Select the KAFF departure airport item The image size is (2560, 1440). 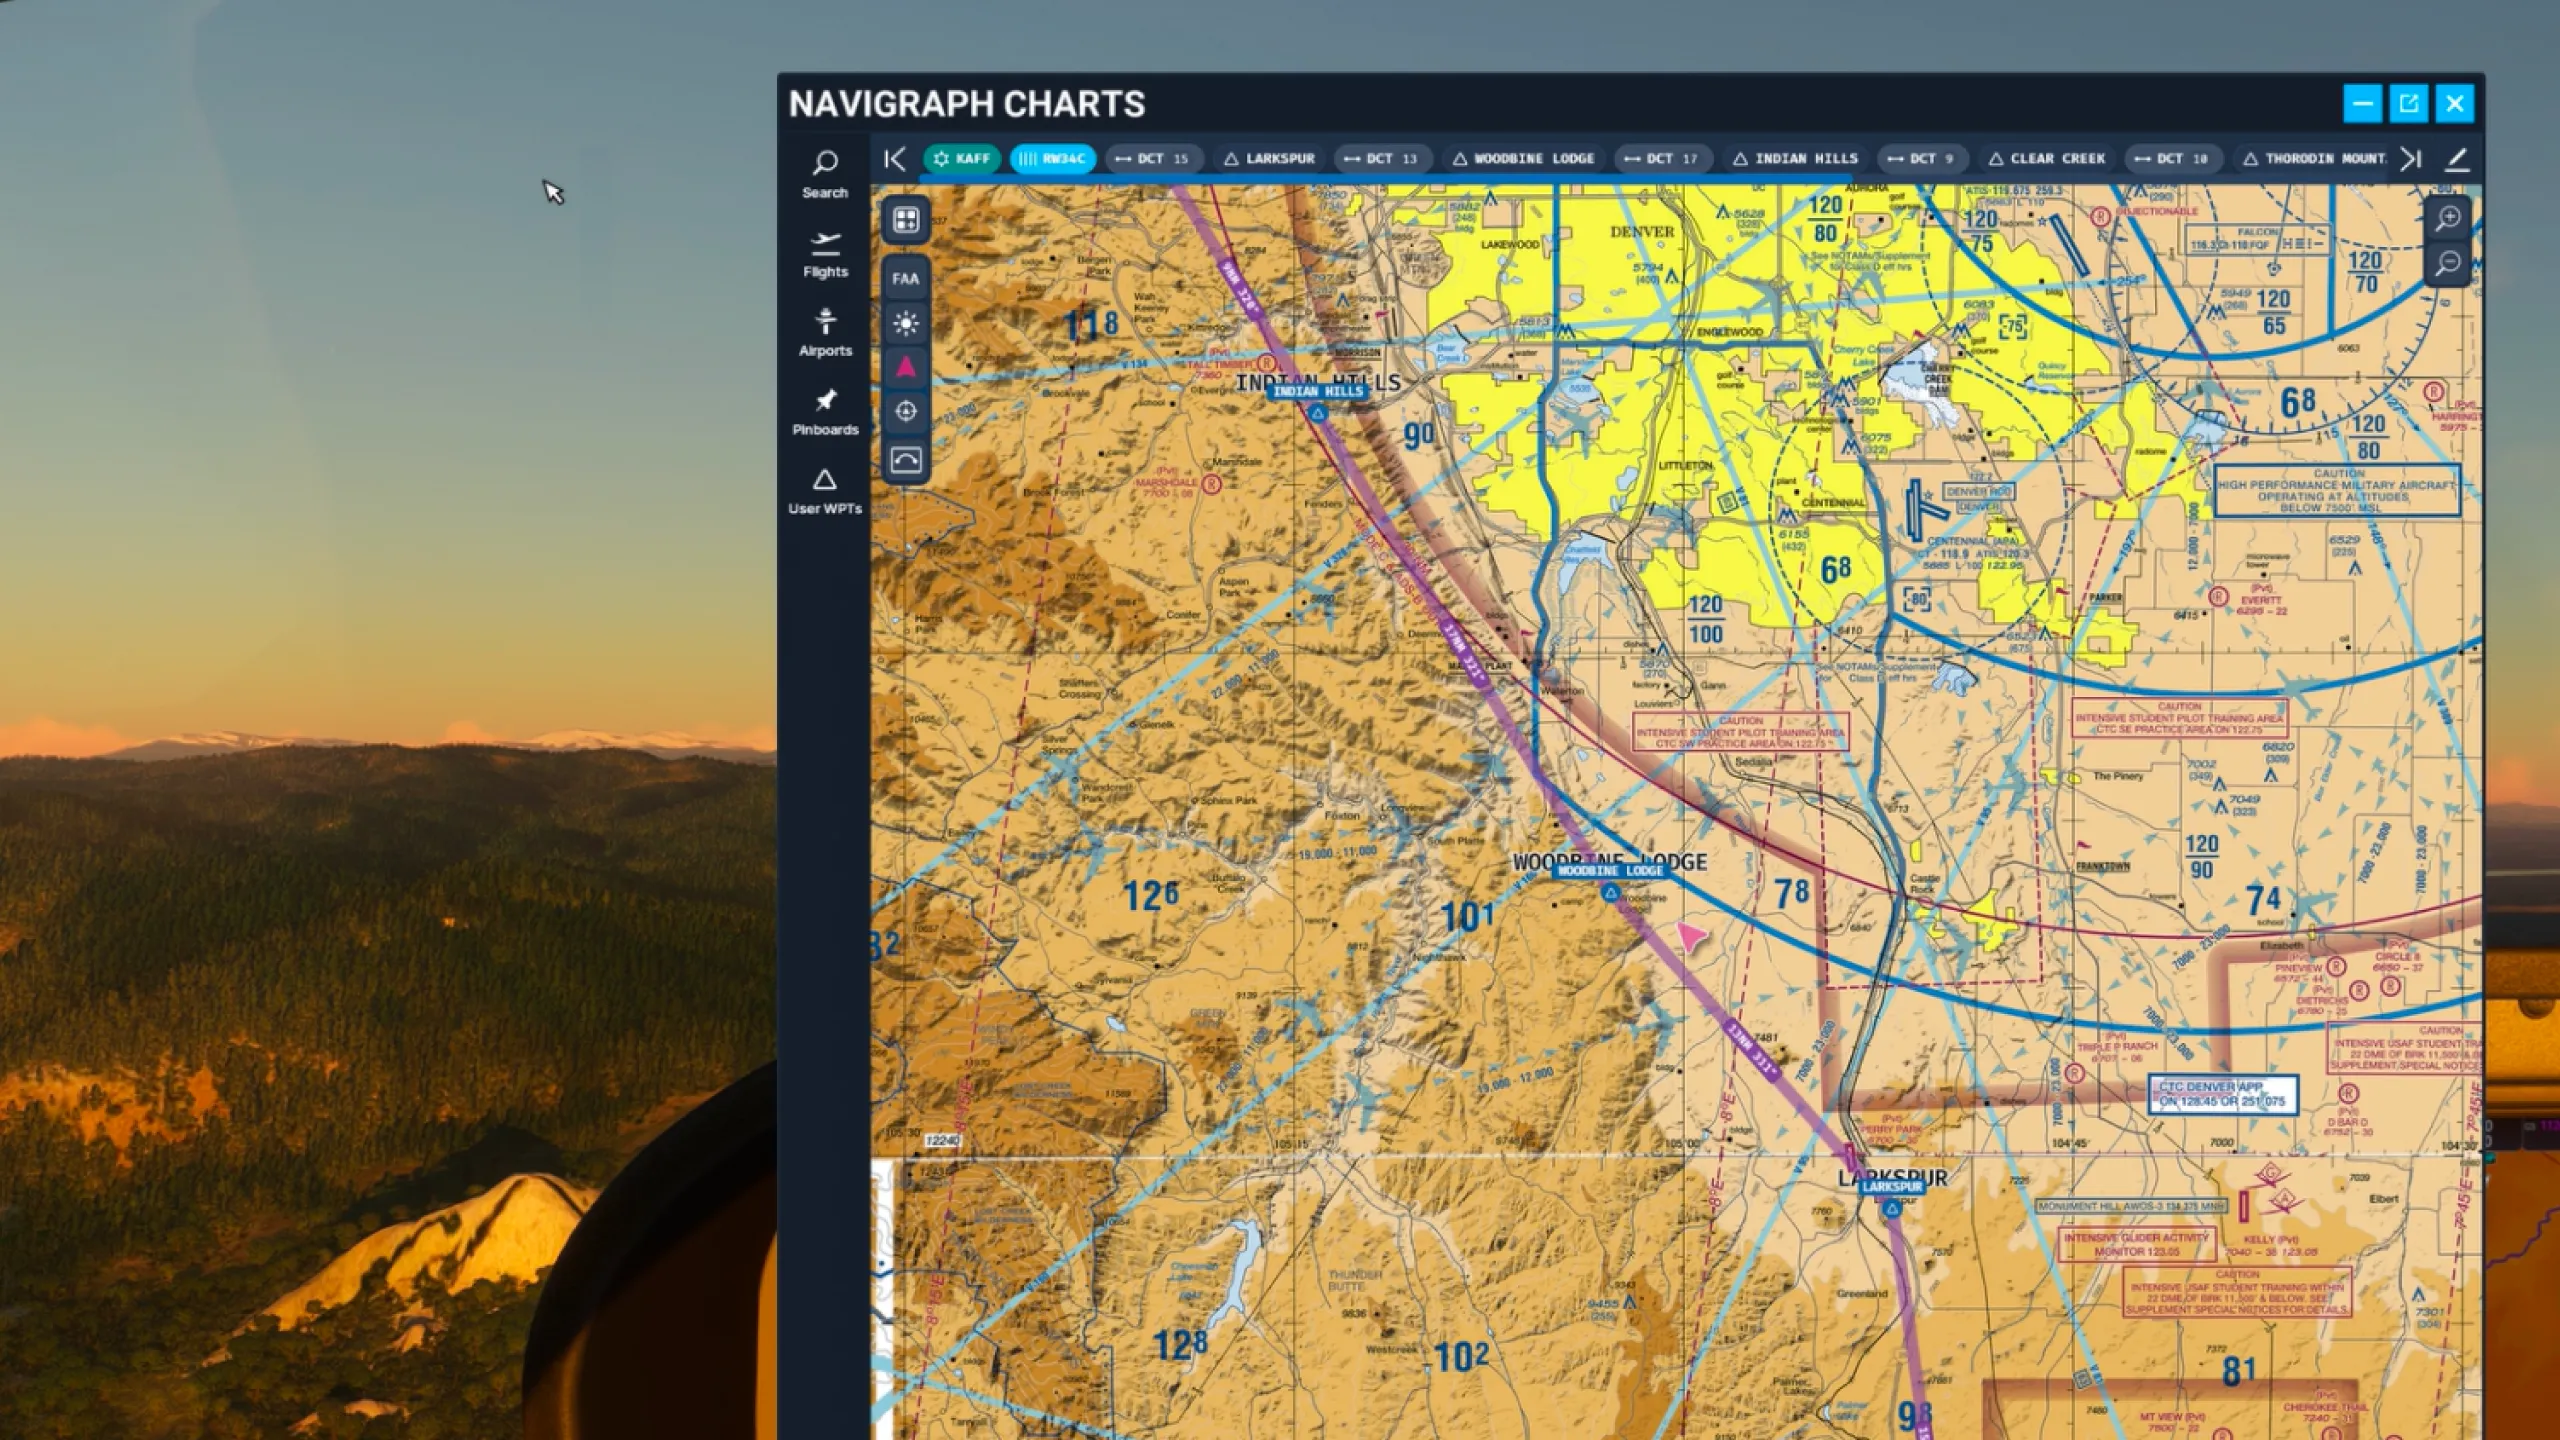960,158
